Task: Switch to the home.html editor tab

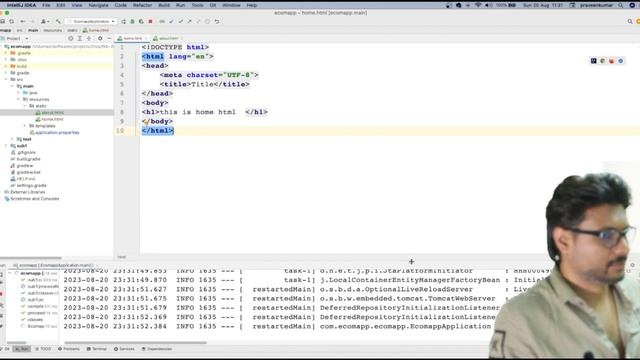Action: click(131, 38)
